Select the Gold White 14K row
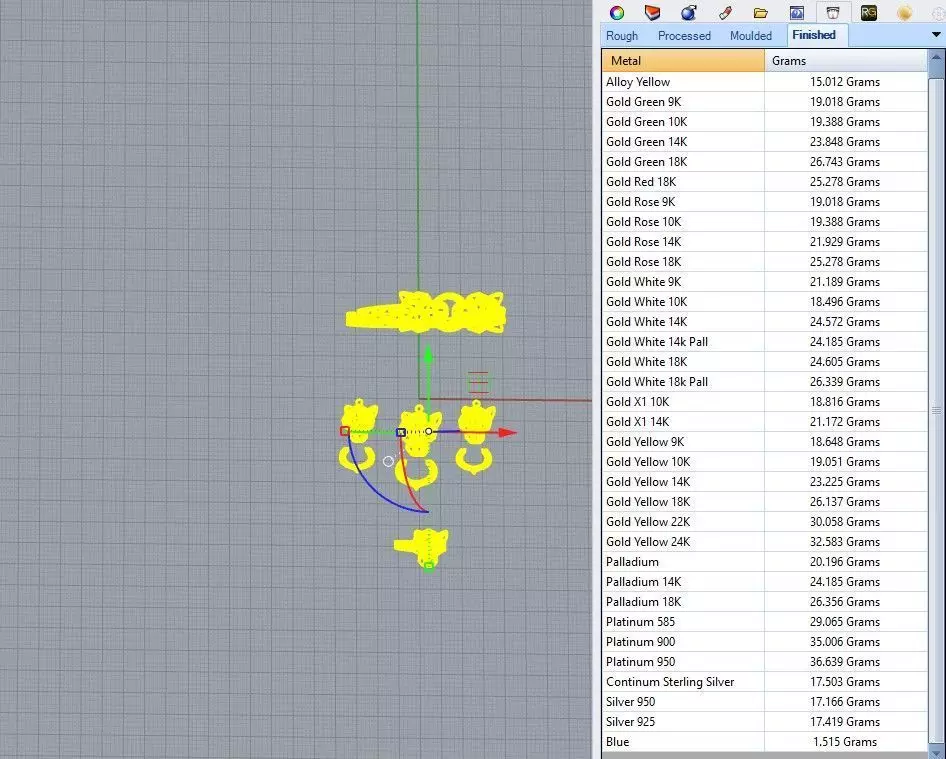The image size is (946, 759). [764, 322]
